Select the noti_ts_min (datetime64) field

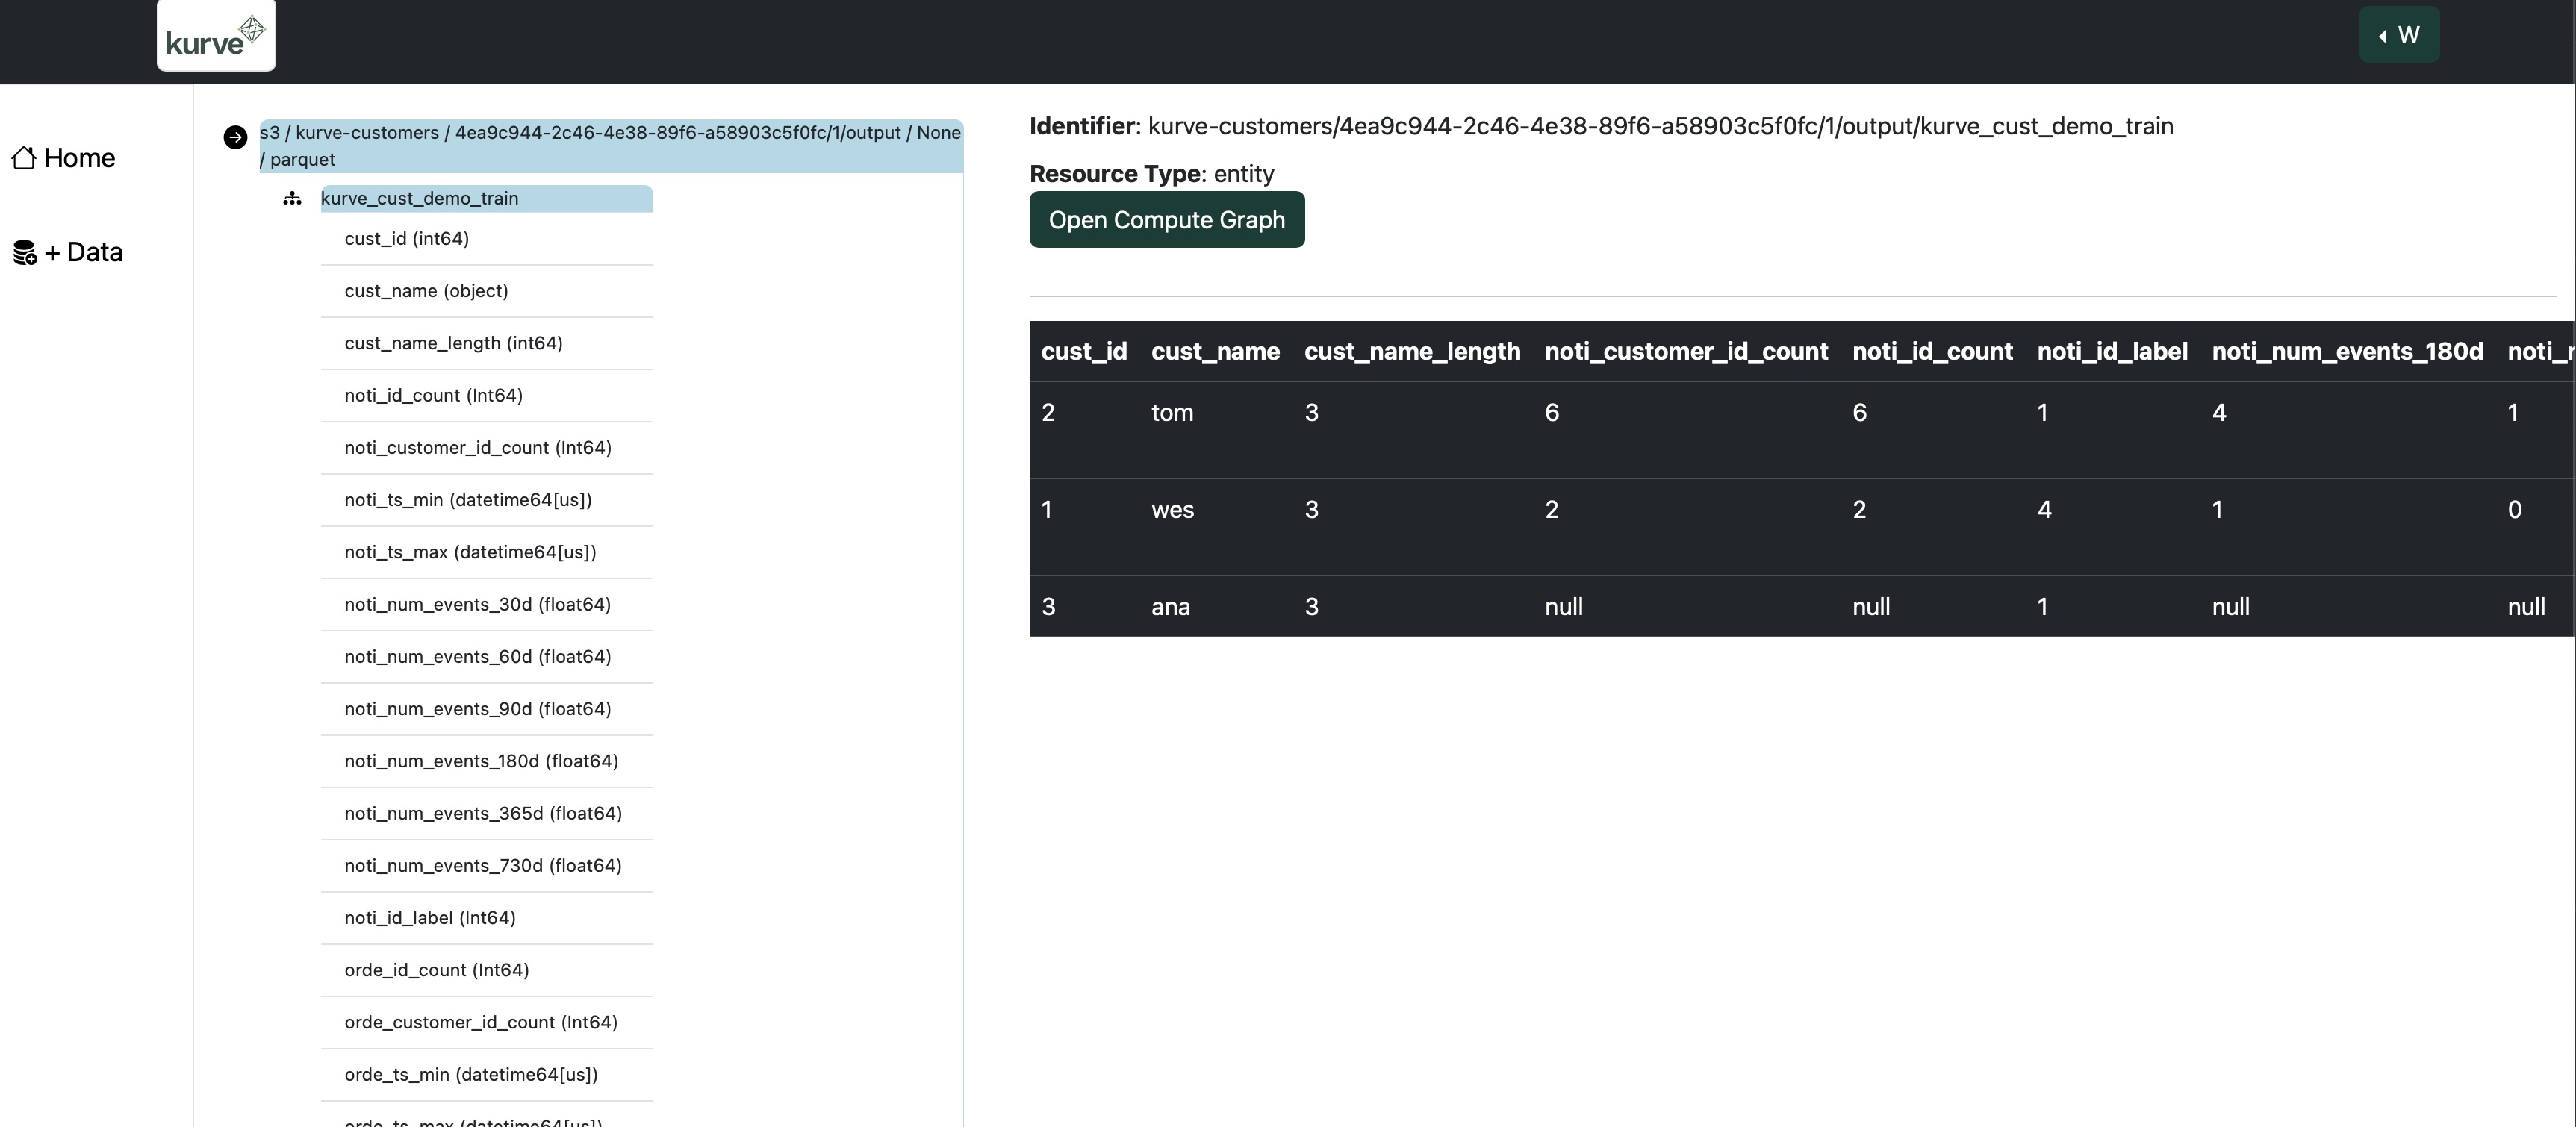467,499
